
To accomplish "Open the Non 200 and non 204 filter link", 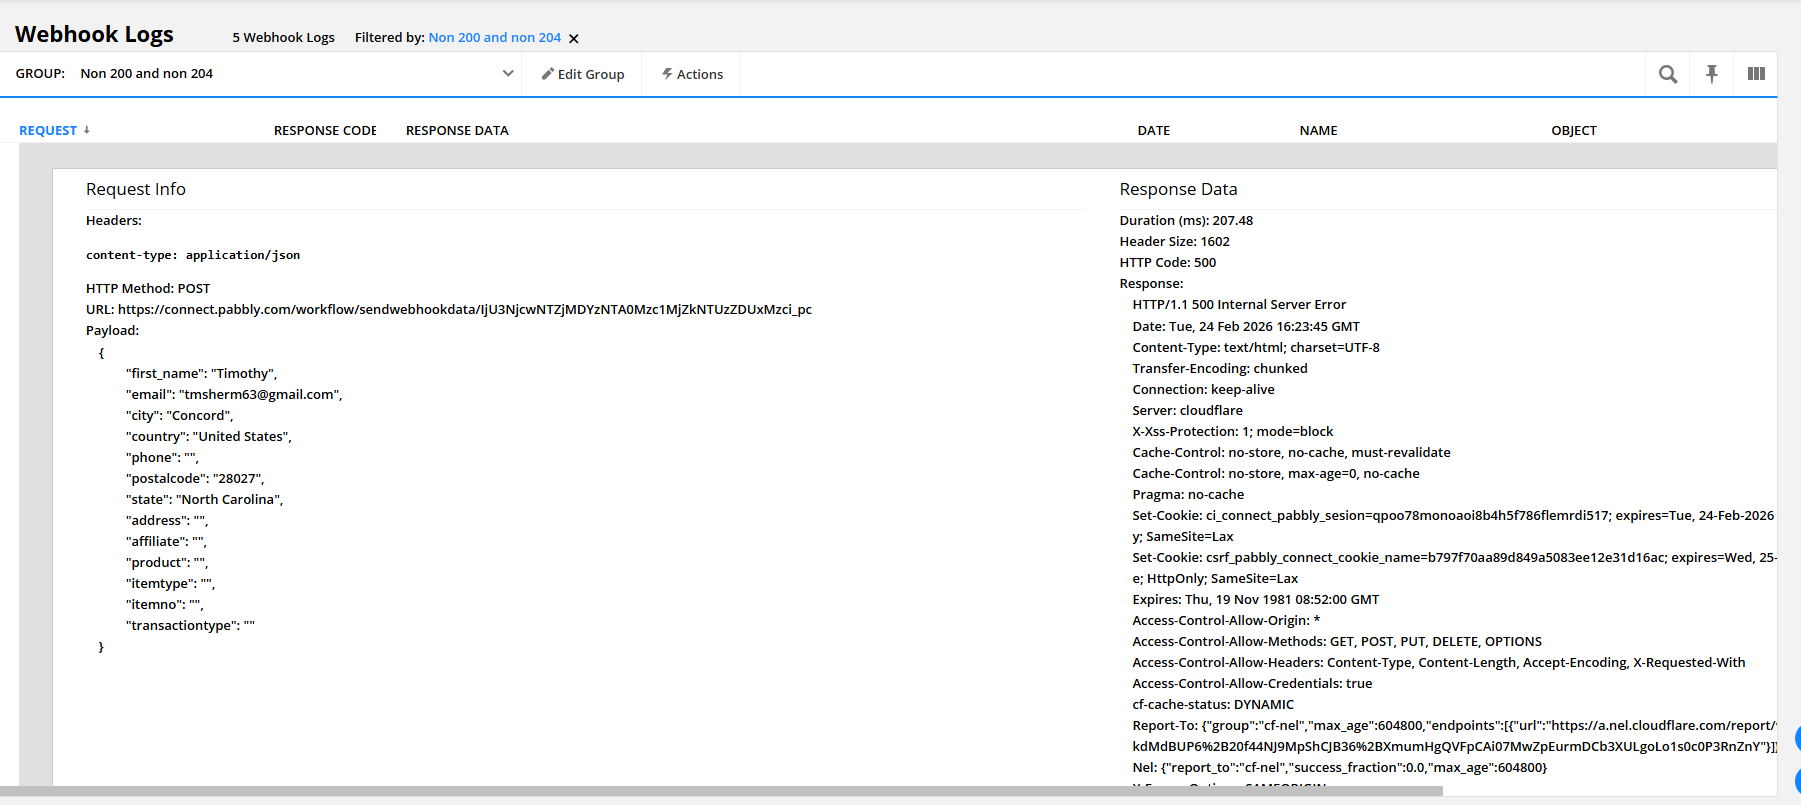I will pos(494,37).
